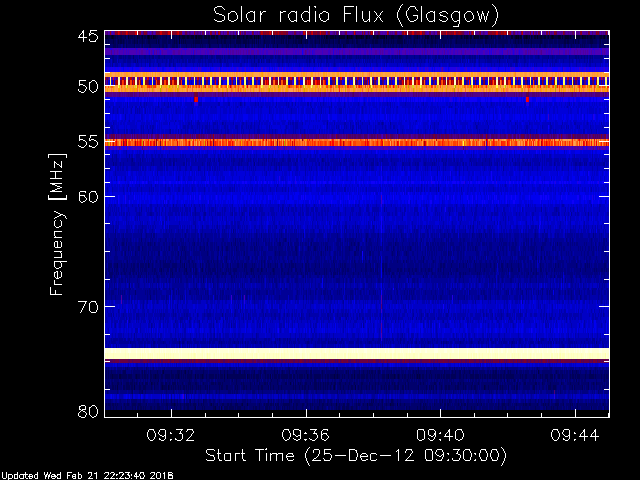Click the red spot before 09:44 near 51 MHz
Screen dimensions: 640x480
click(x=527, y=99)
